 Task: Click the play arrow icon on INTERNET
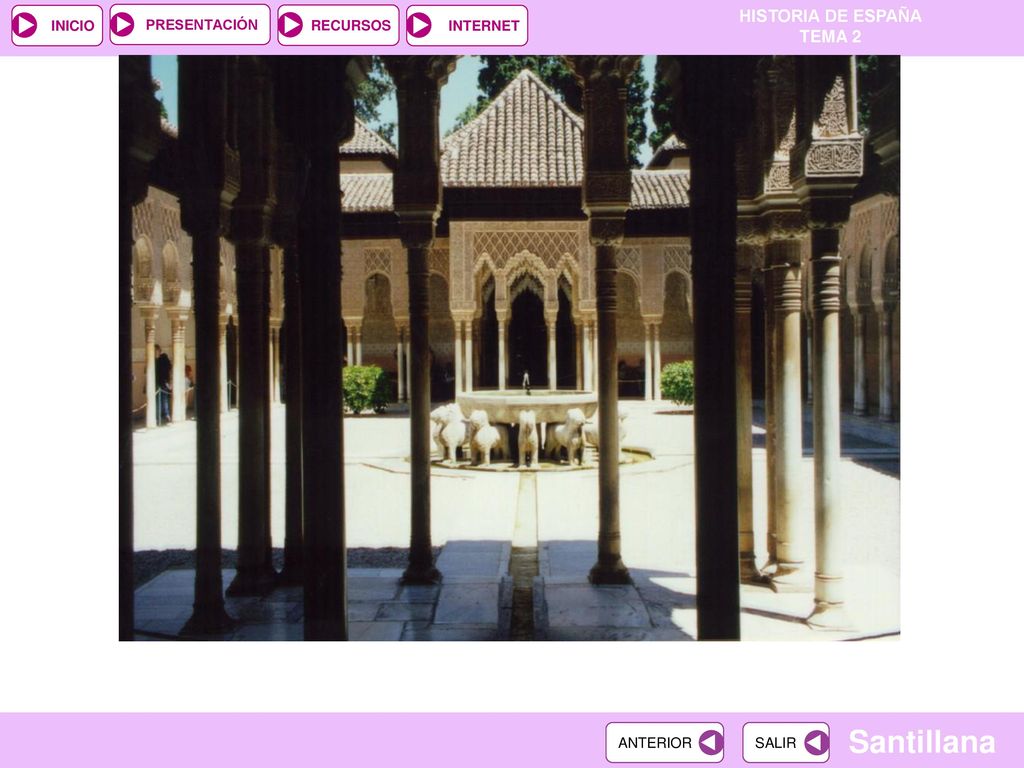419,25
